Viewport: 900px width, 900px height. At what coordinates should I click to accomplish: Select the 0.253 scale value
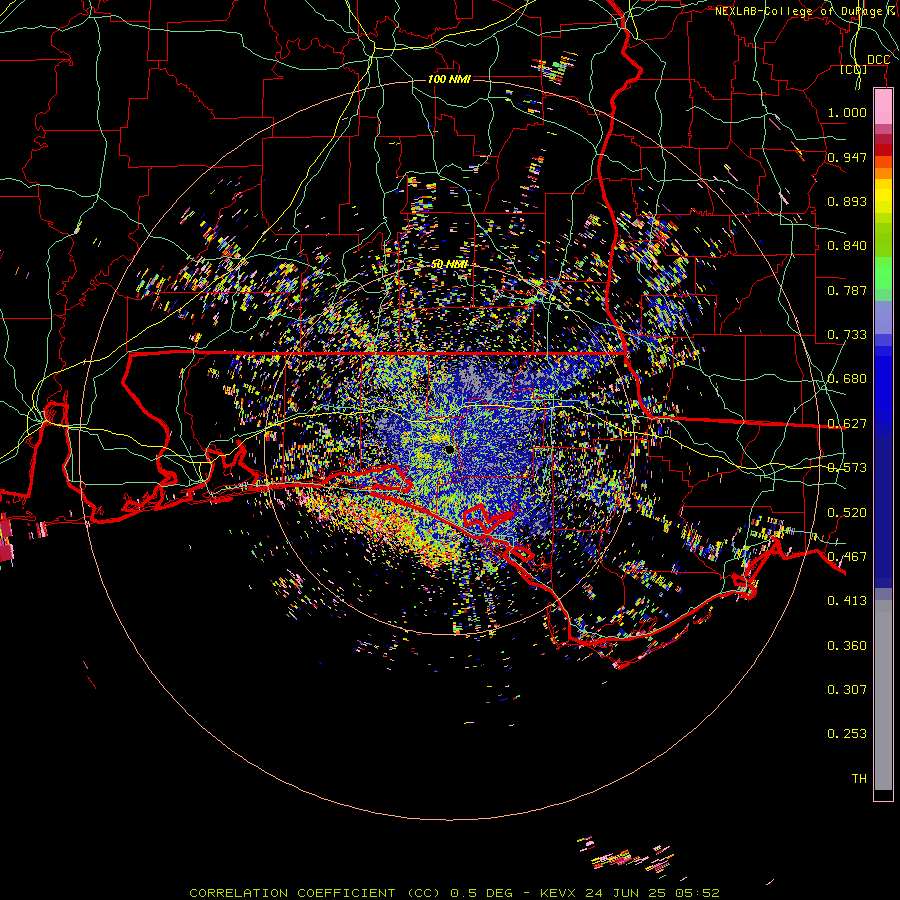pos(847,734)
